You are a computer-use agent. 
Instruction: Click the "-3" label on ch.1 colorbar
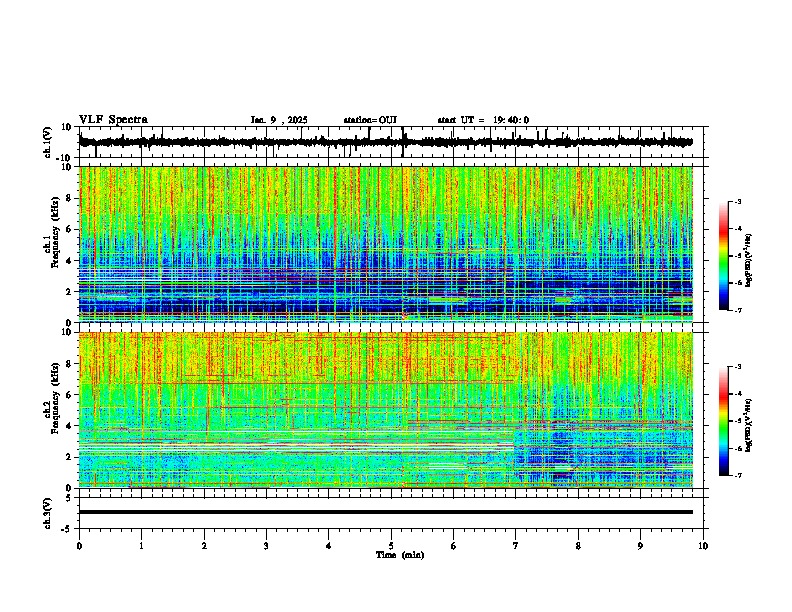click(x=737, y=201)
